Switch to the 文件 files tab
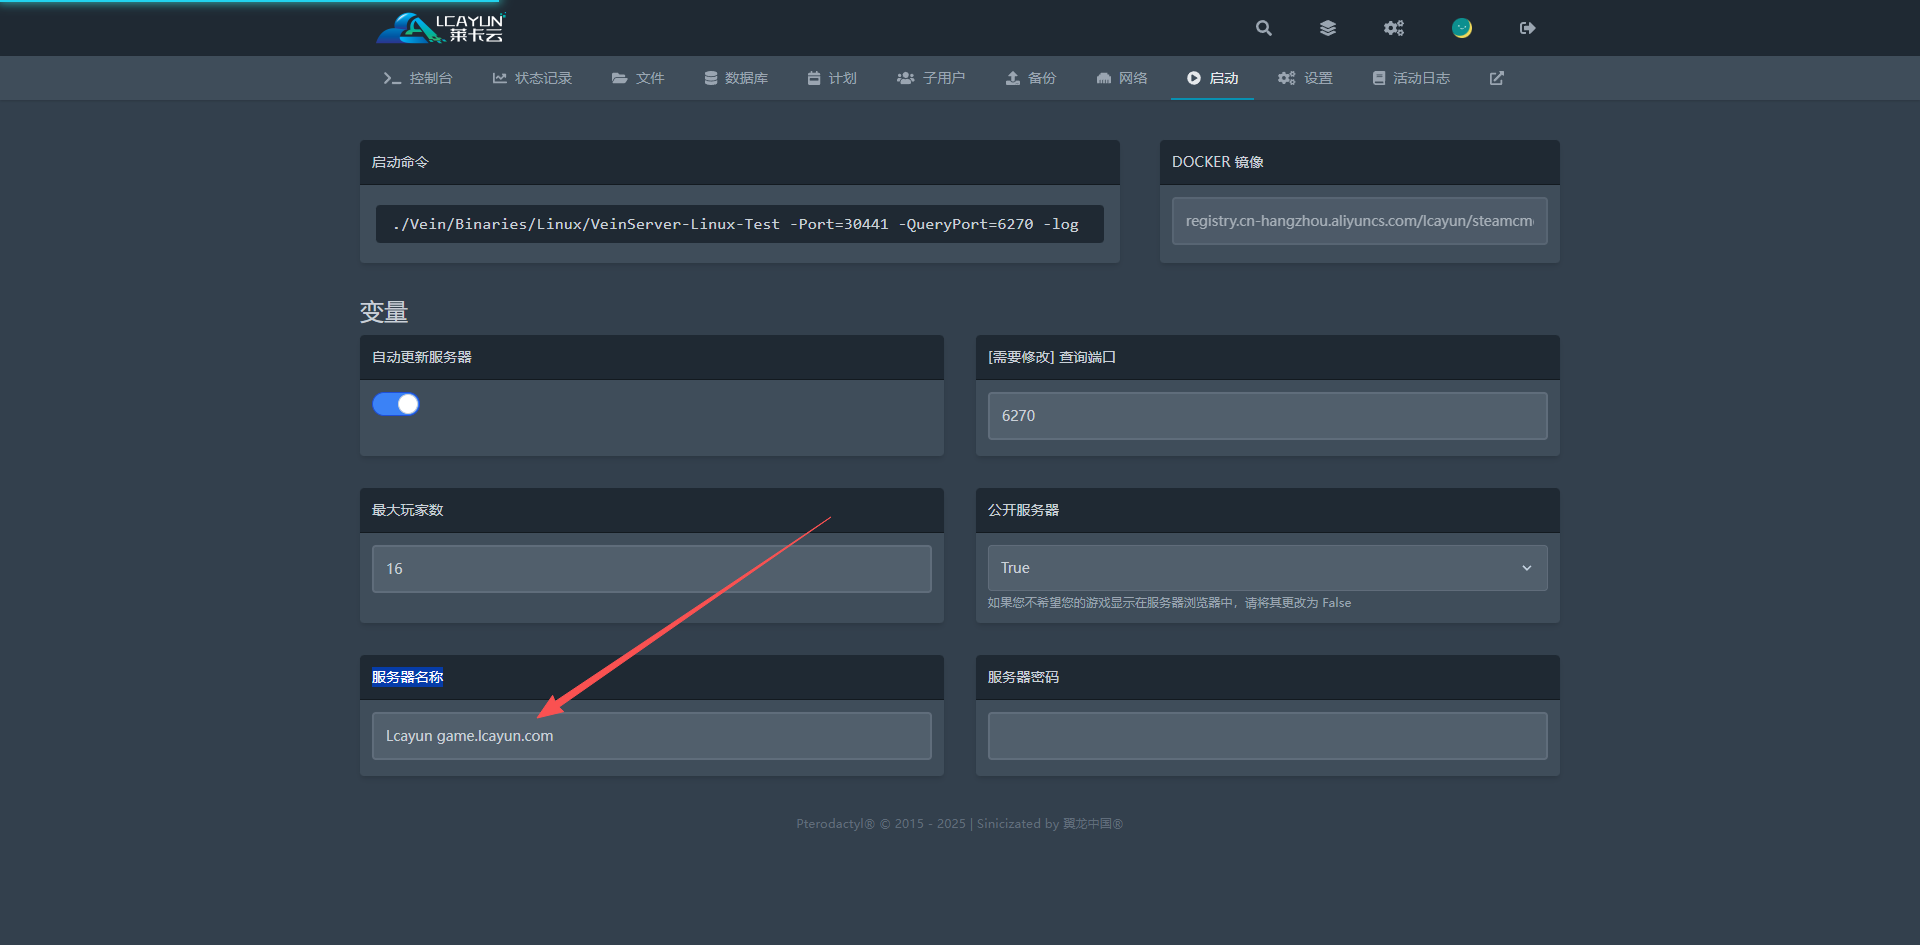This screenshot has height=945, width=1920. (x=638, y=78)
